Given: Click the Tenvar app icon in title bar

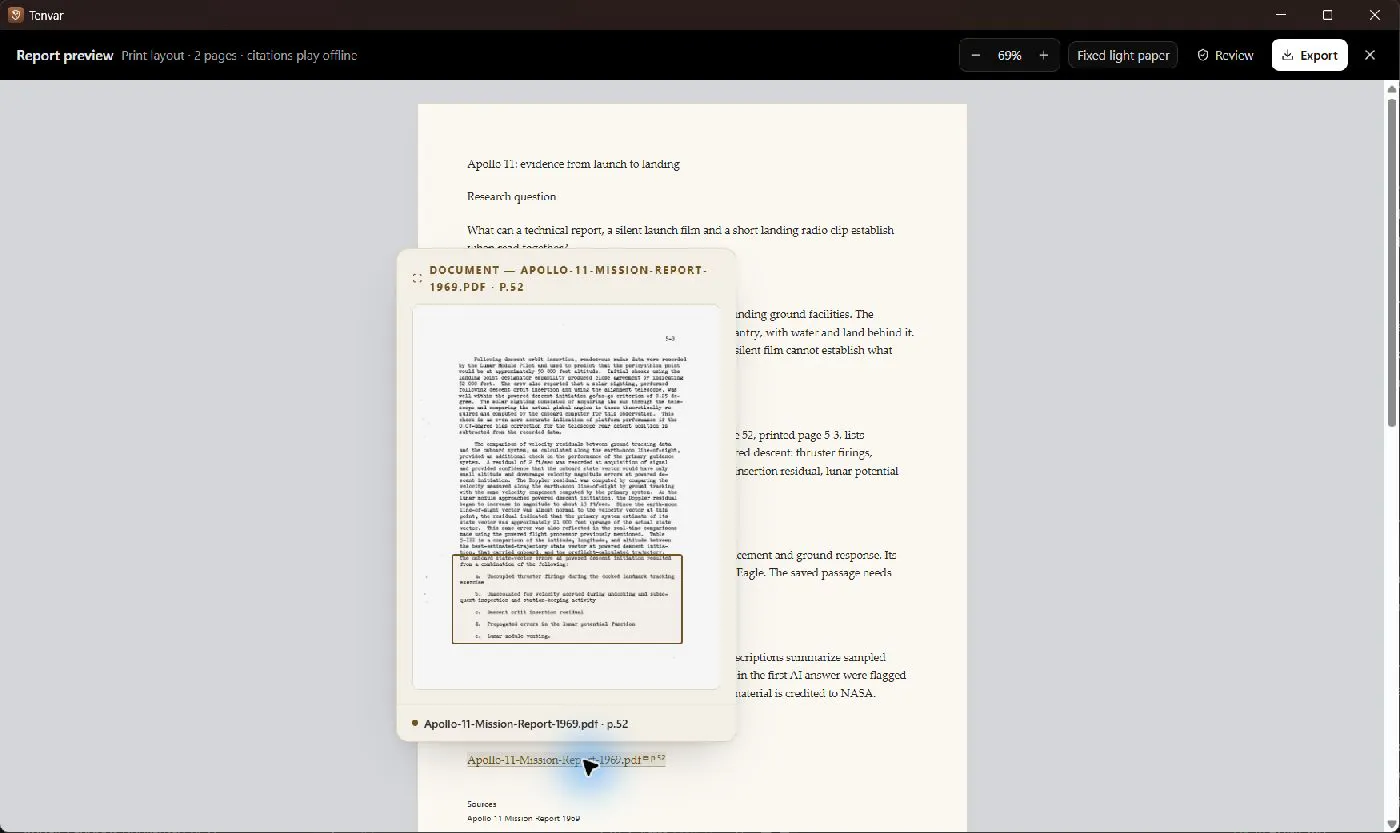Looking at the screenshot, I should 15,15.
